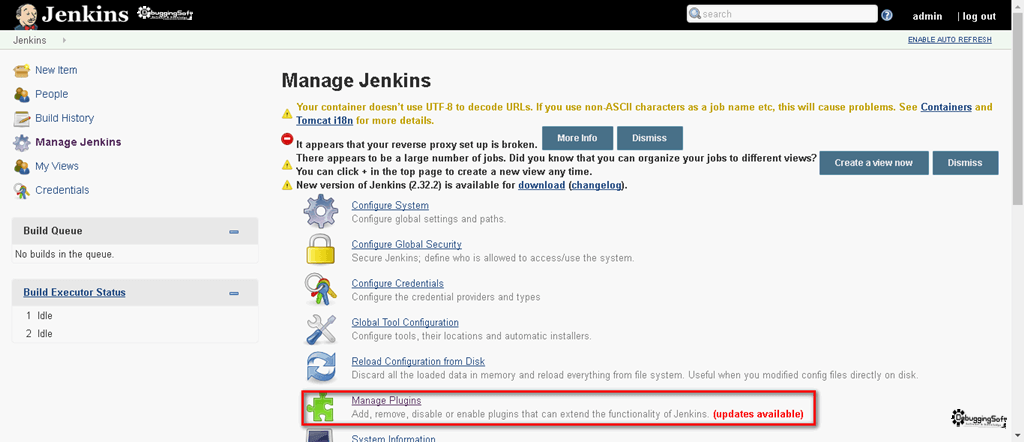
Task: Open the changelog link
Action: [596, 185]
